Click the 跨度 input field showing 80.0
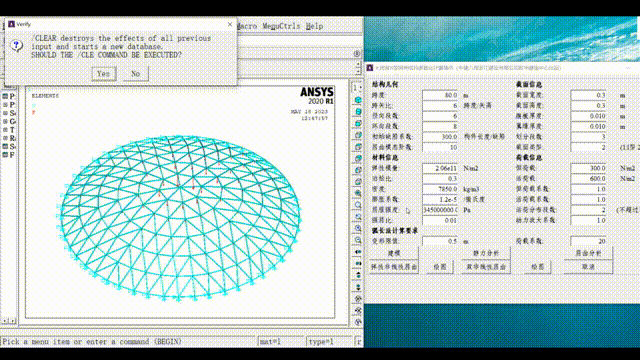Screen dimensions: 640x360 (440, 95)
